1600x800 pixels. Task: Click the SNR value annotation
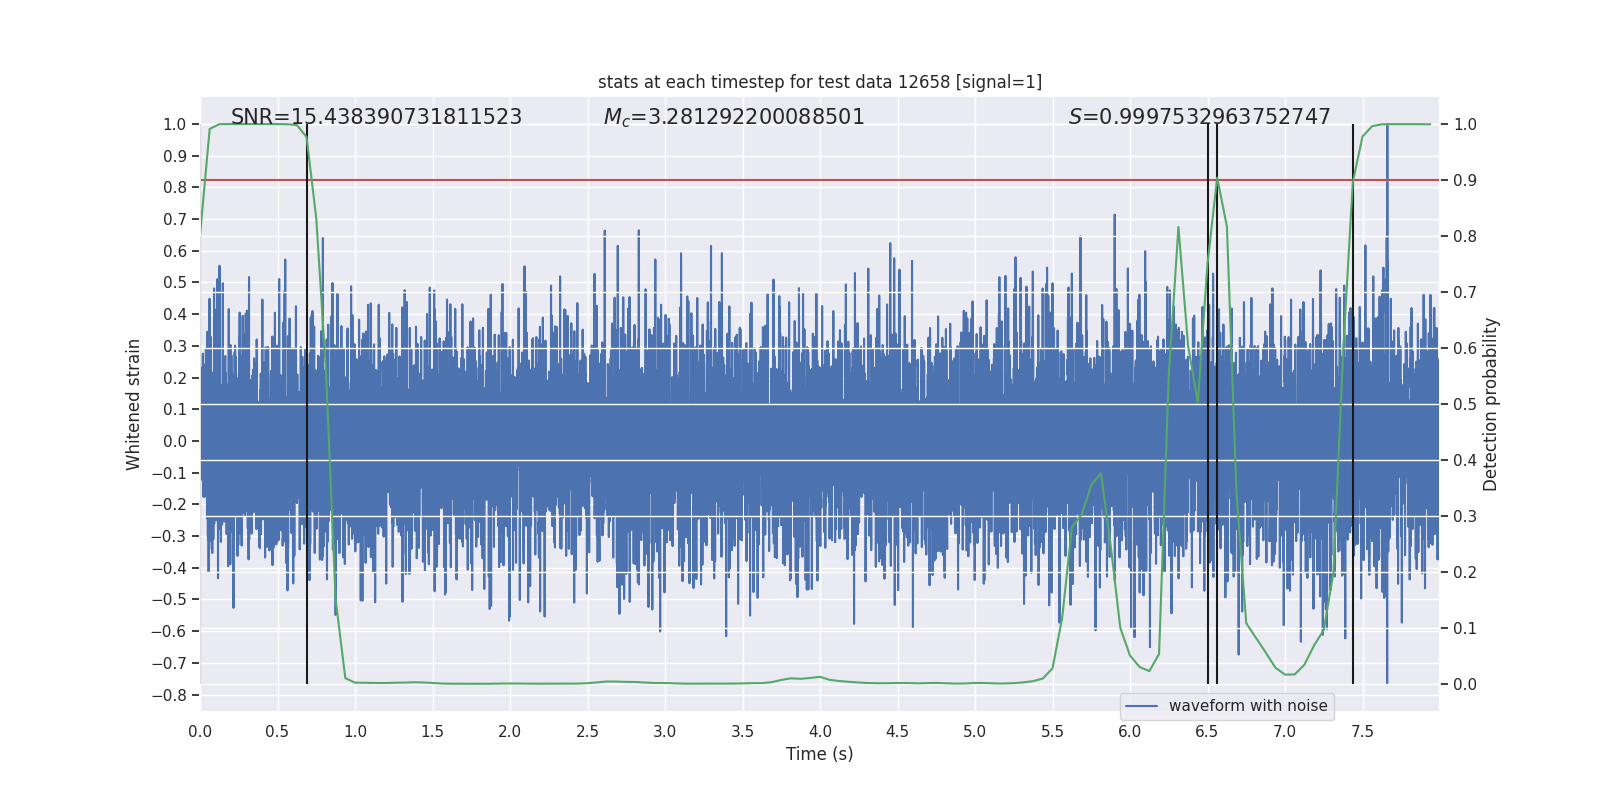click(x=376, y=117)
